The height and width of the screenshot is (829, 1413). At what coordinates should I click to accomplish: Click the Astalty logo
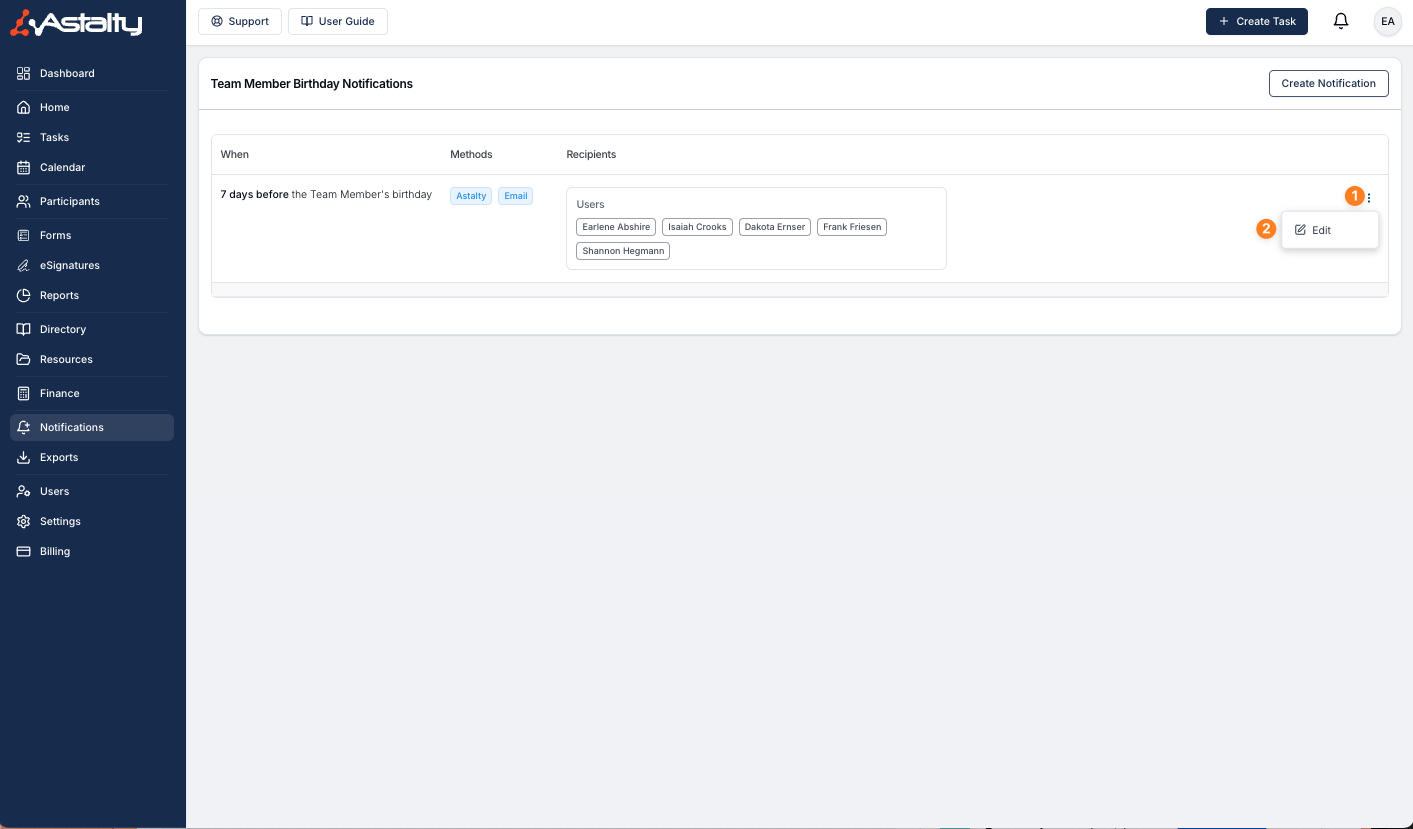(x=77, y=23)
